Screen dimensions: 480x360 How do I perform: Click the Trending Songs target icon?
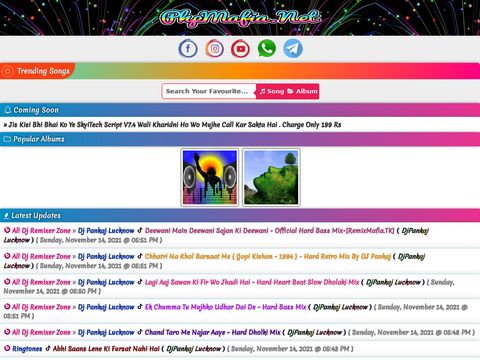pyautogui.click(x=7, y=71)
